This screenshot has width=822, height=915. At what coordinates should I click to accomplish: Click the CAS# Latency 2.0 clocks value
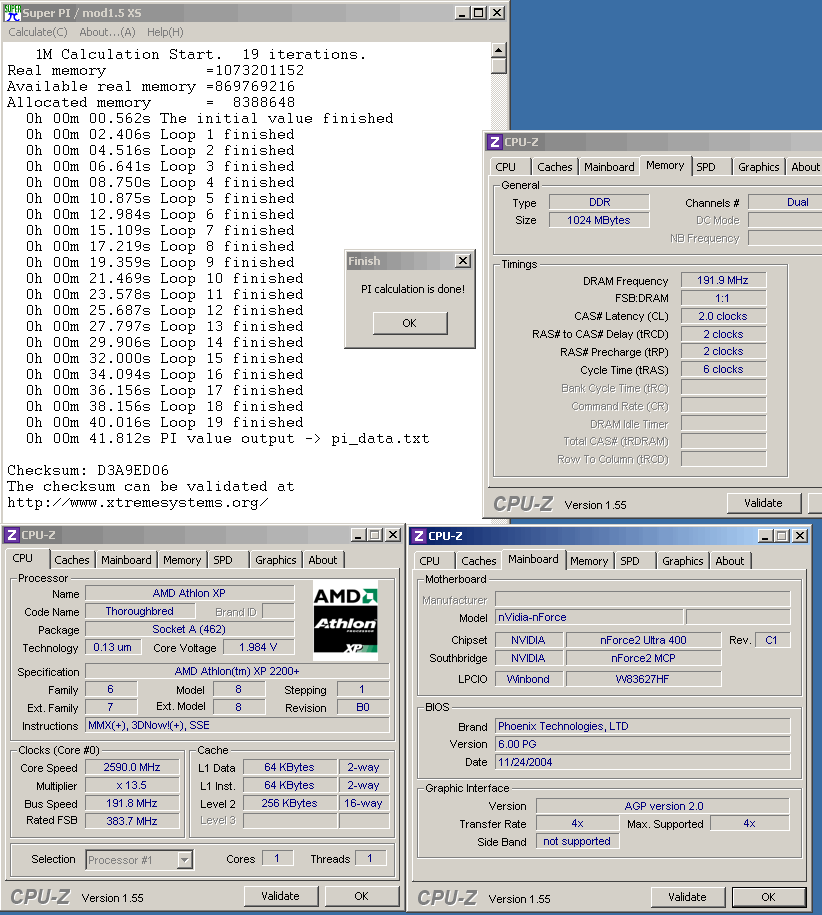pyautogui.click(x=723, y=316)
